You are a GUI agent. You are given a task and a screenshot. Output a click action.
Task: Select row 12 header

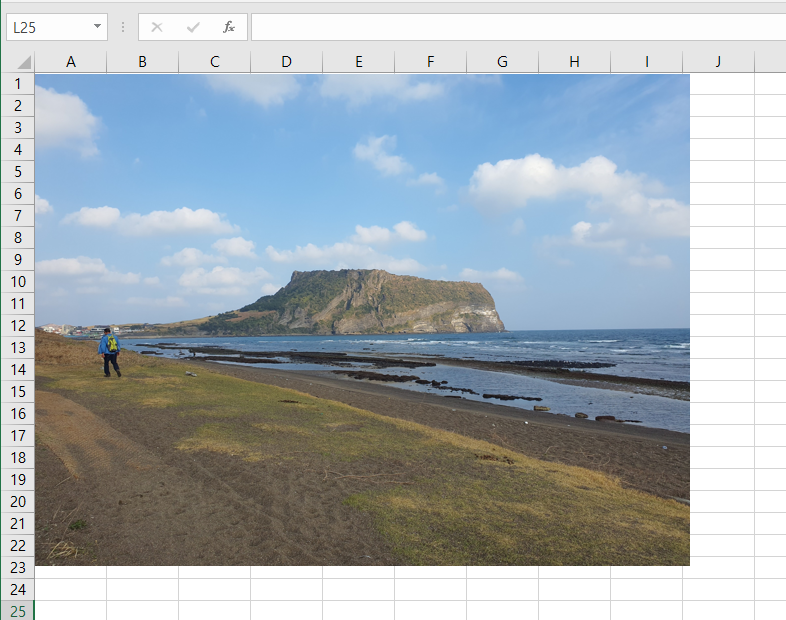18,326
